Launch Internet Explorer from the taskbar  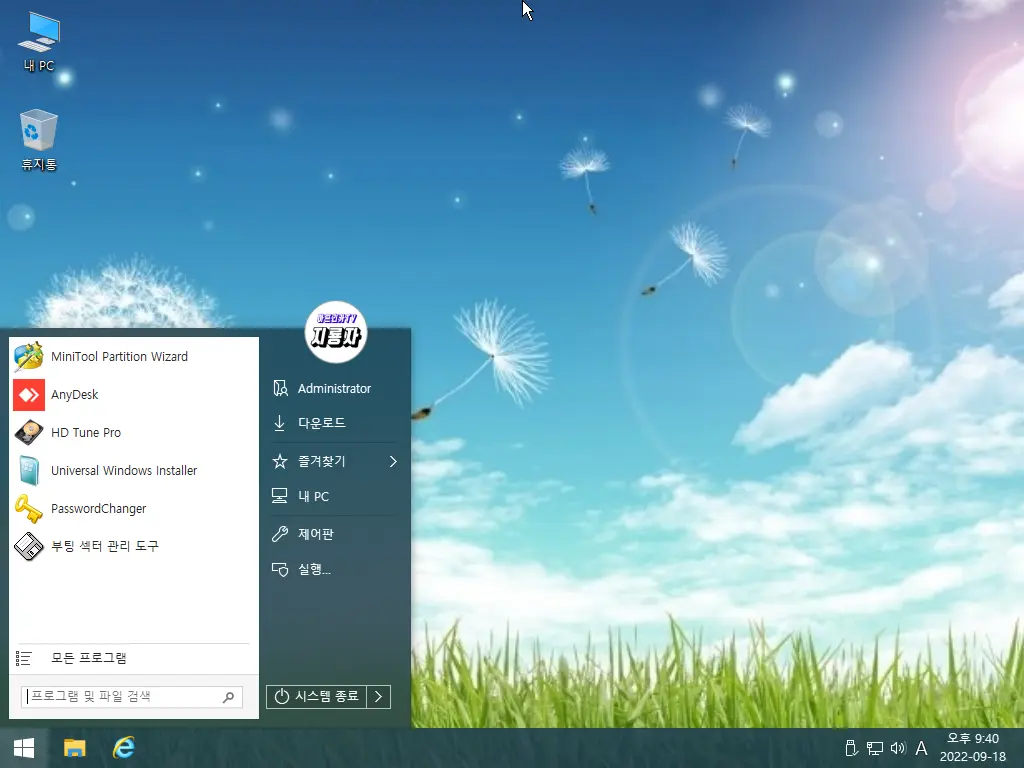click(124, 747)
